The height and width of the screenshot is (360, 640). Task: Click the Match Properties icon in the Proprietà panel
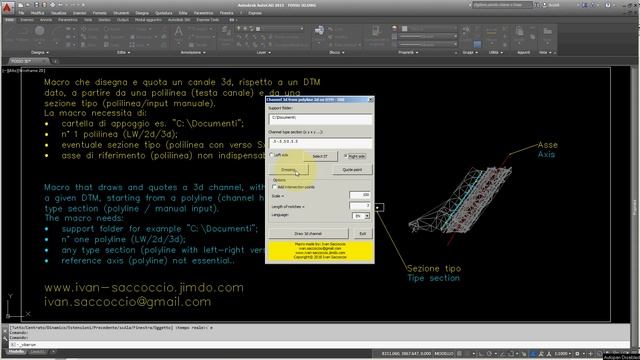376,31
